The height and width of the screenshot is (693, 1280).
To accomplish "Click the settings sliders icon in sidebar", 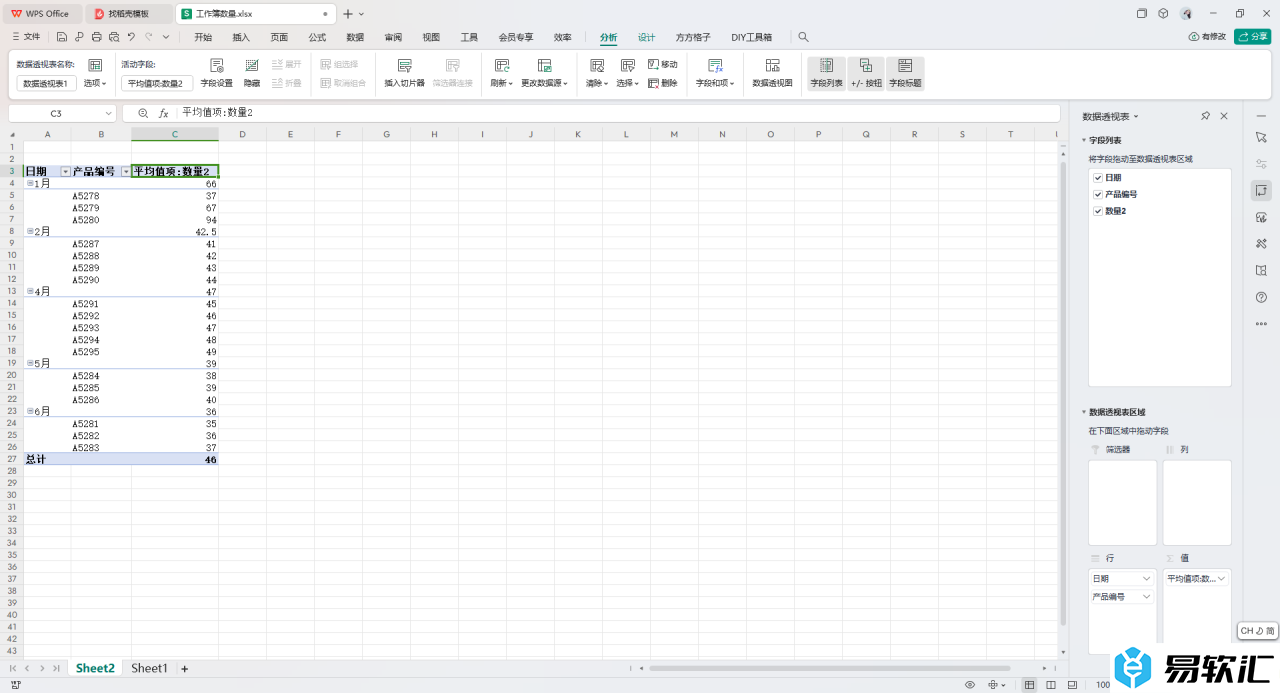I will [x=1261, y=164].
